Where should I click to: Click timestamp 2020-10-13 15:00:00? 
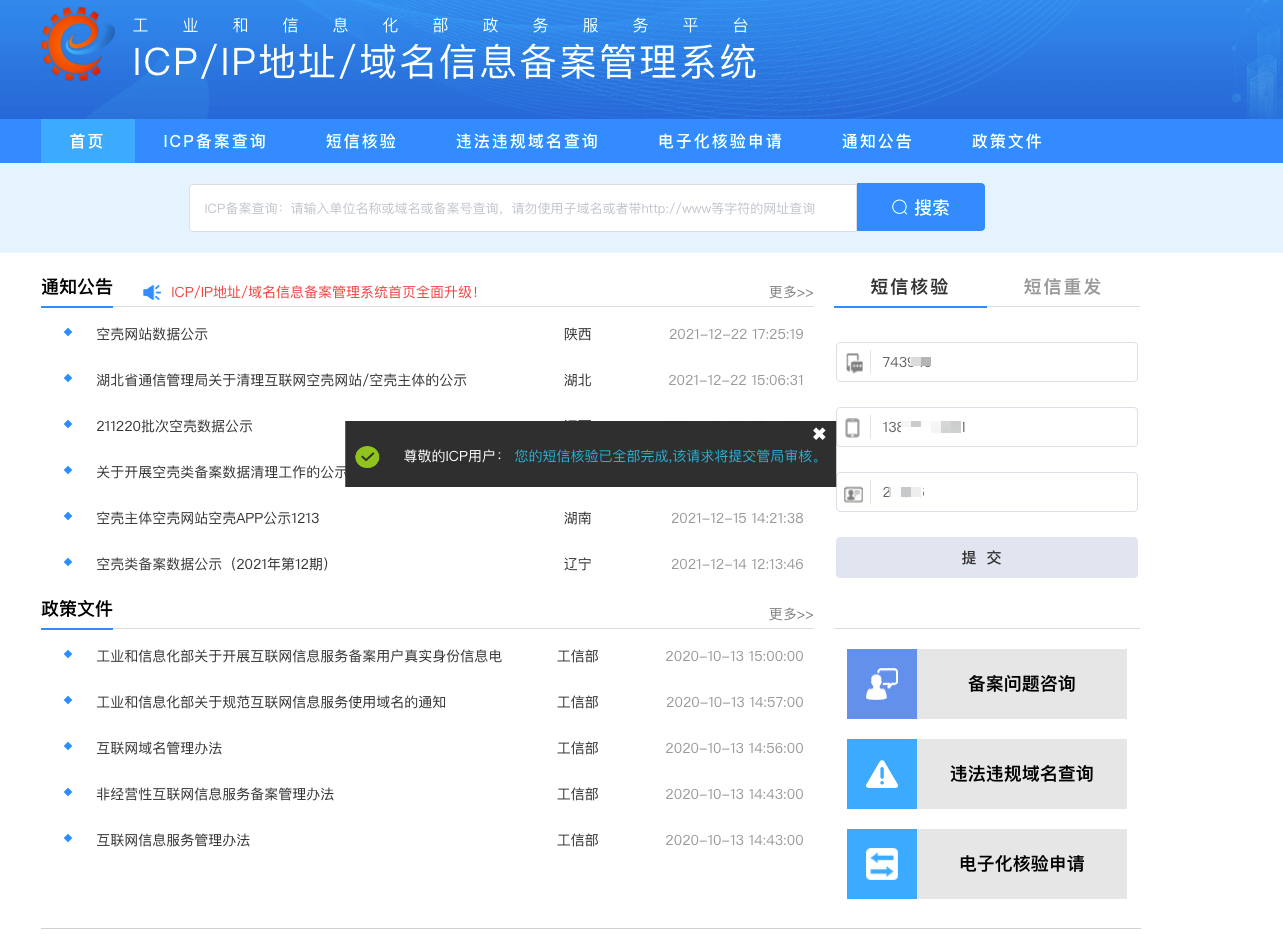[x=734, y=656]
